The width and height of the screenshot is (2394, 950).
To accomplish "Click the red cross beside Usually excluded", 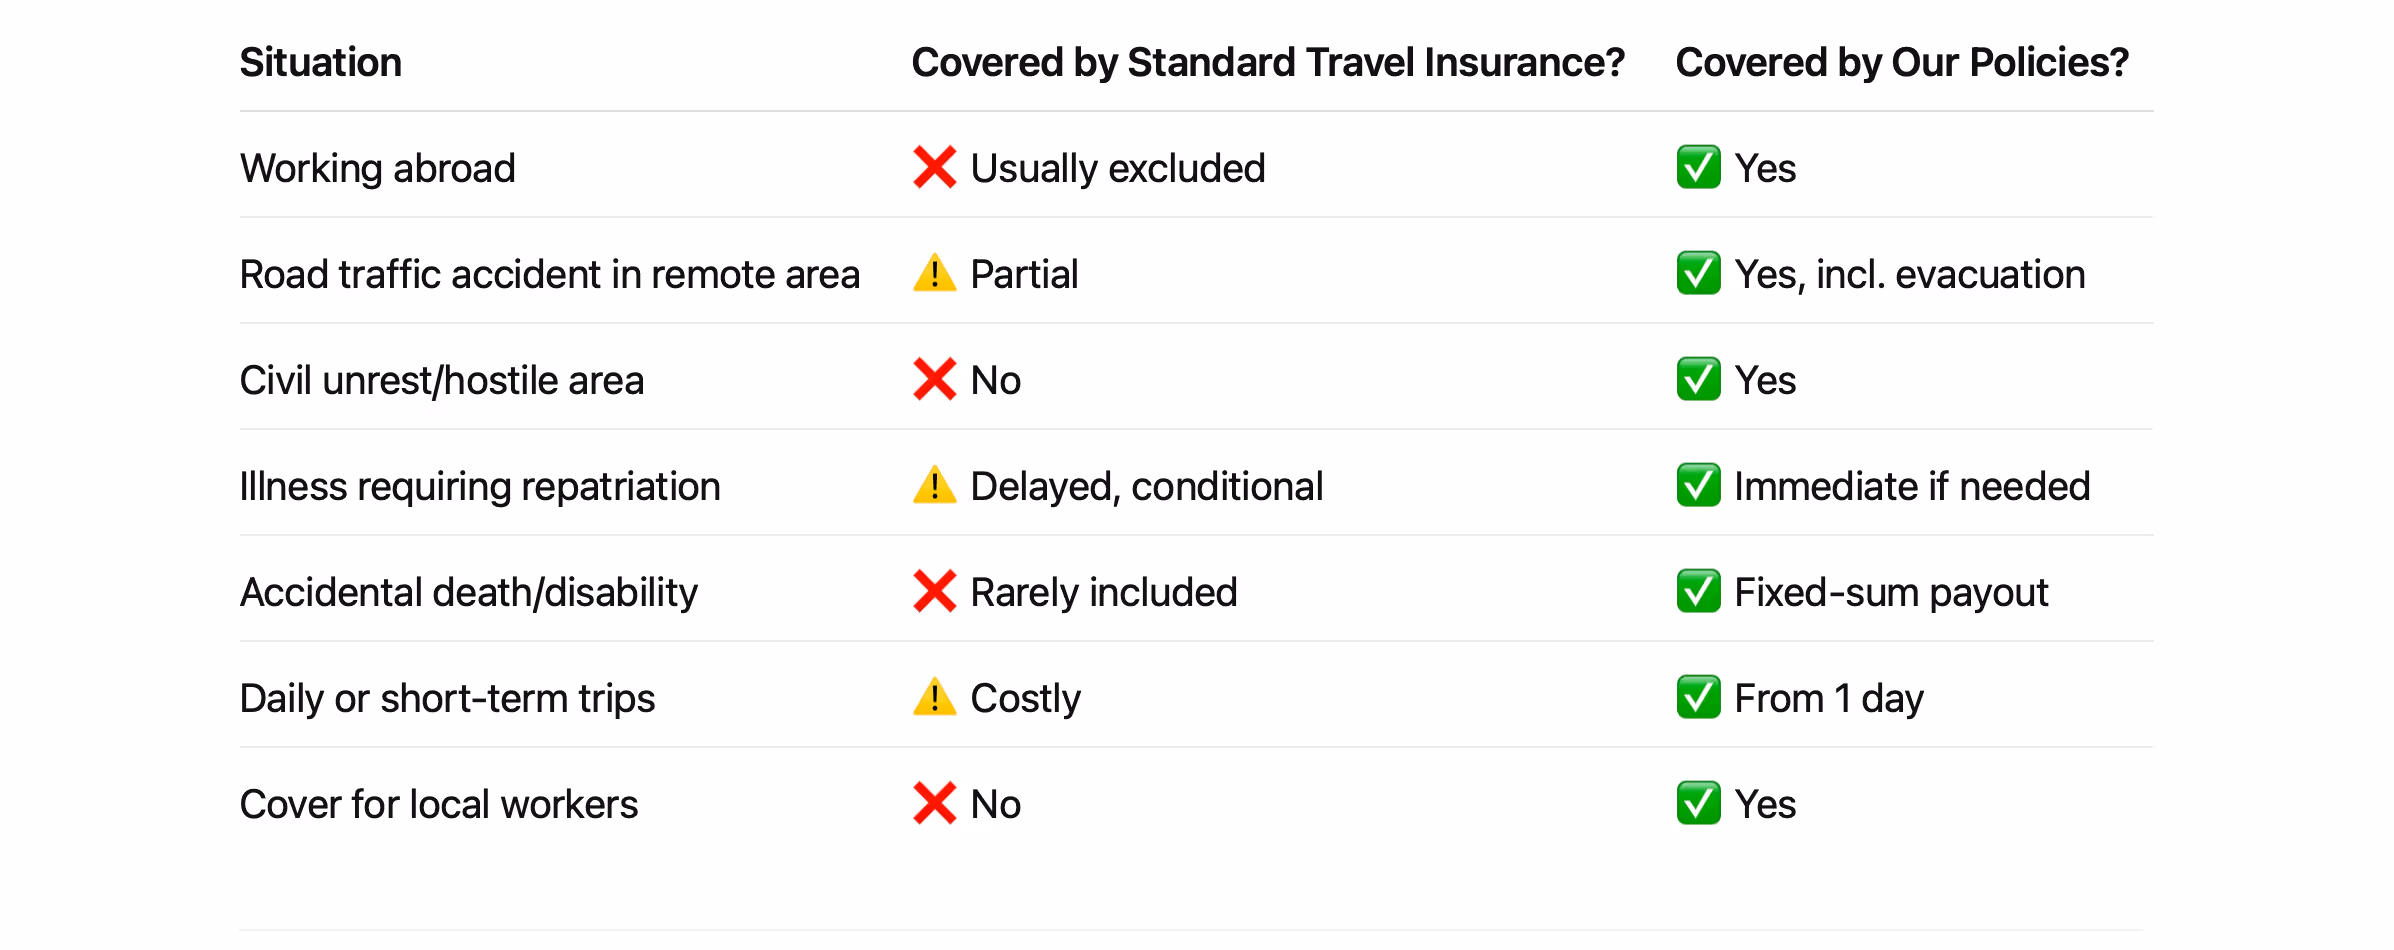I will [934, 167].
